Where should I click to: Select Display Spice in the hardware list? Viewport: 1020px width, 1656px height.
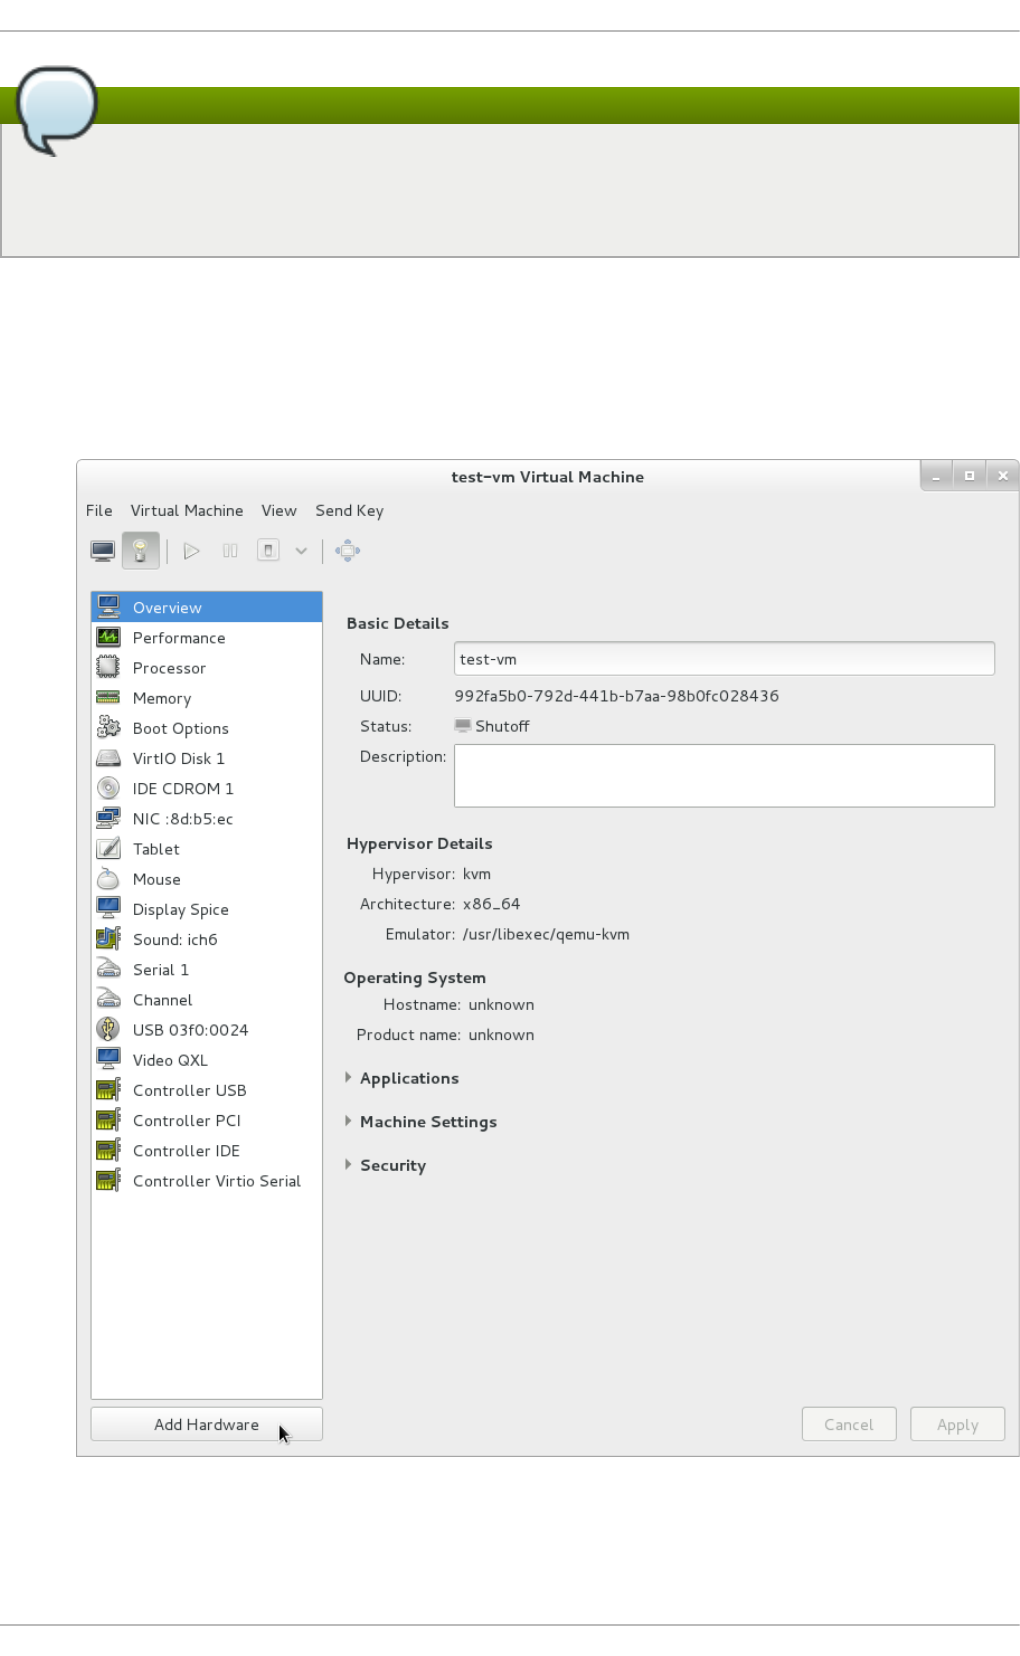[180, 909]
